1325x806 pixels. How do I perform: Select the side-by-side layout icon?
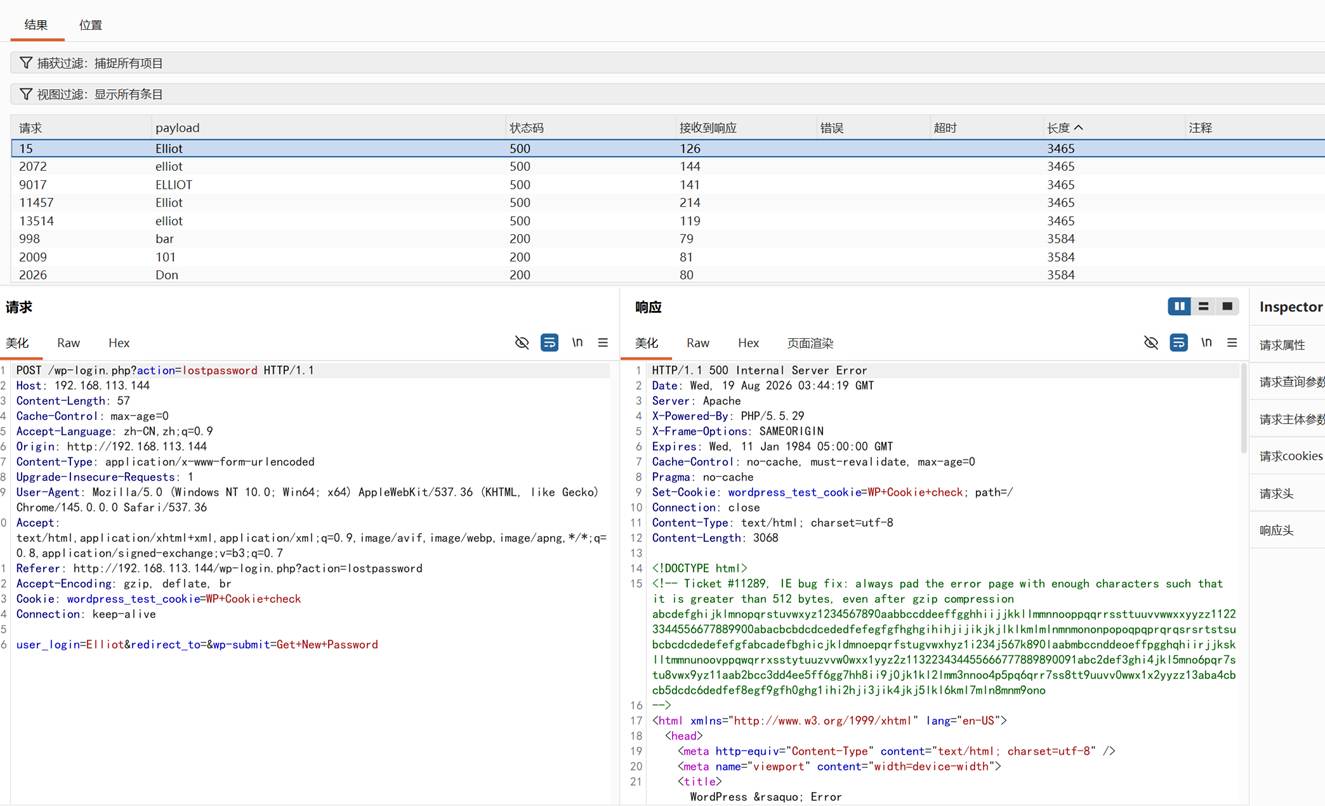pyautogui.click(x=1180, y=307)
